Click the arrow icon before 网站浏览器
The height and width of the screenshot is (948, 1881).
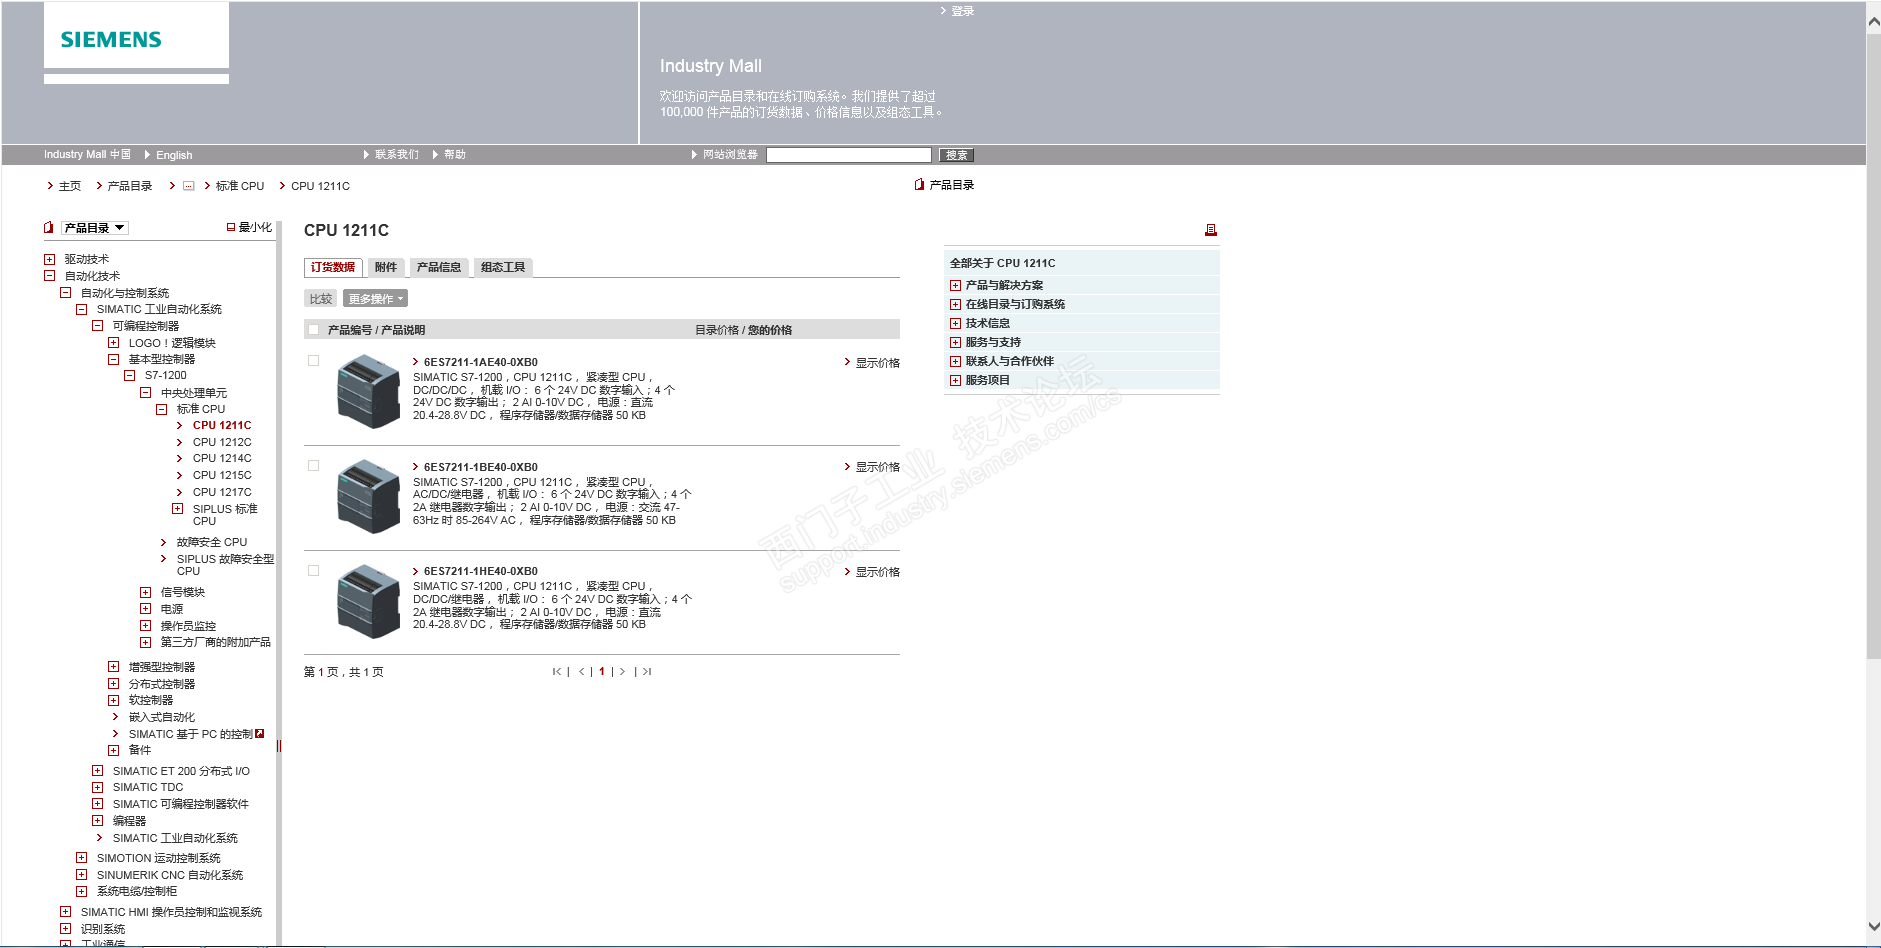[695, 155]
